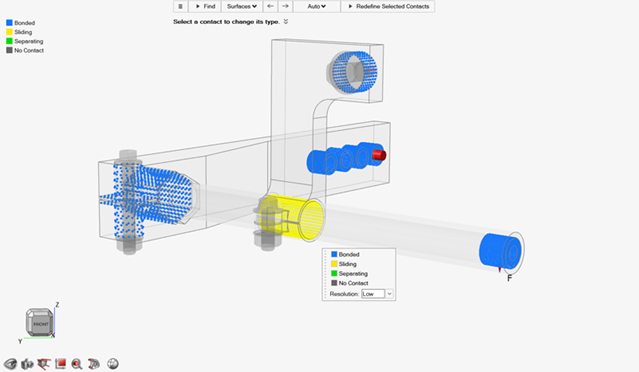
Task: Go to the previous contact arrow
Action: pos(270,7)
